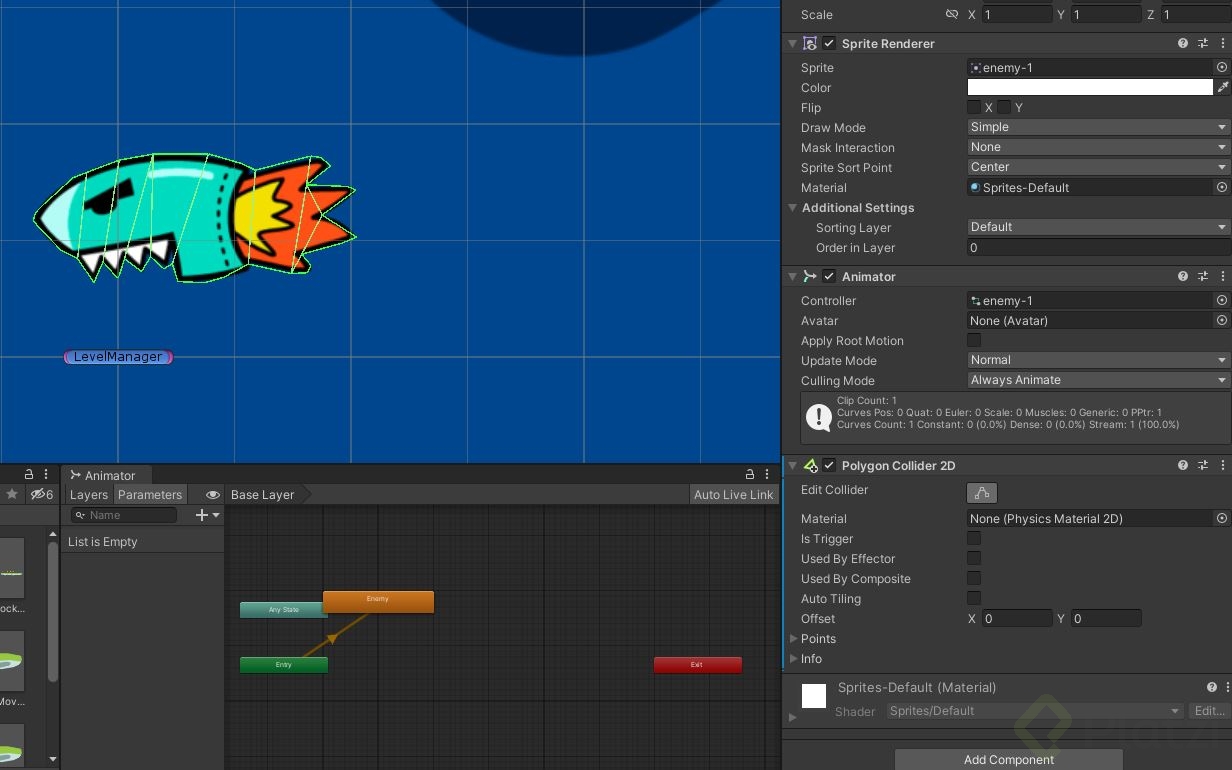Lock the Animator window panel
The width and height of the screenshot is (1232, 770).
coord(750,474)
